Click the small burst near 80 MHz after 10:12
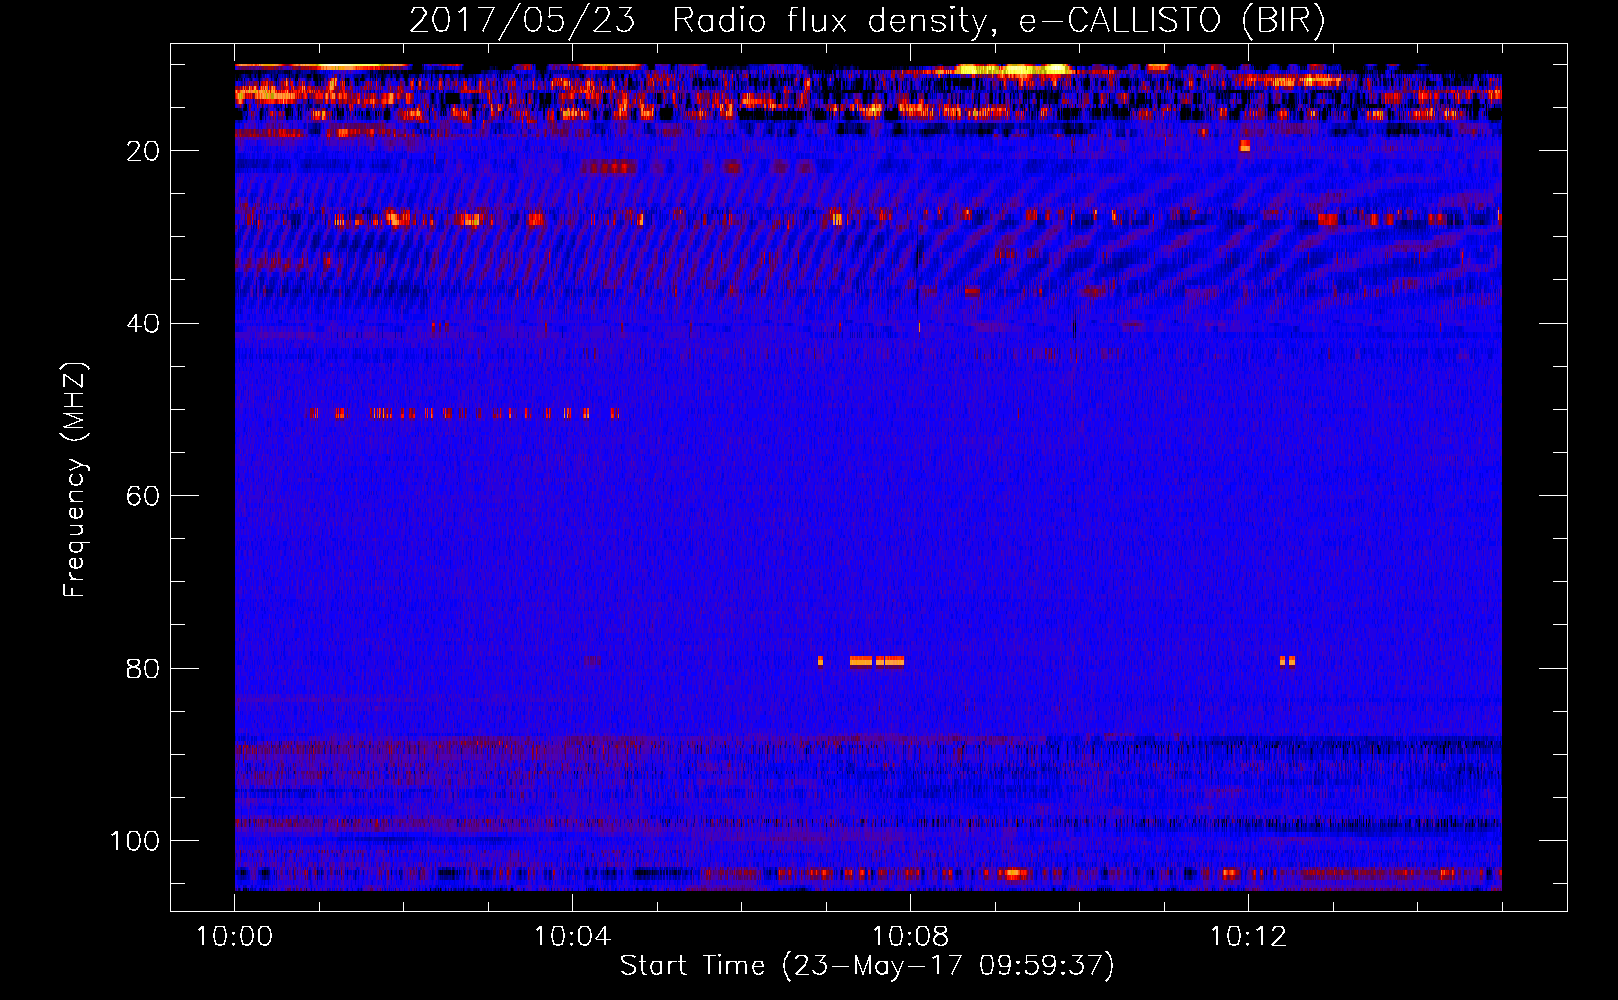 click(x=1288, y=661)
